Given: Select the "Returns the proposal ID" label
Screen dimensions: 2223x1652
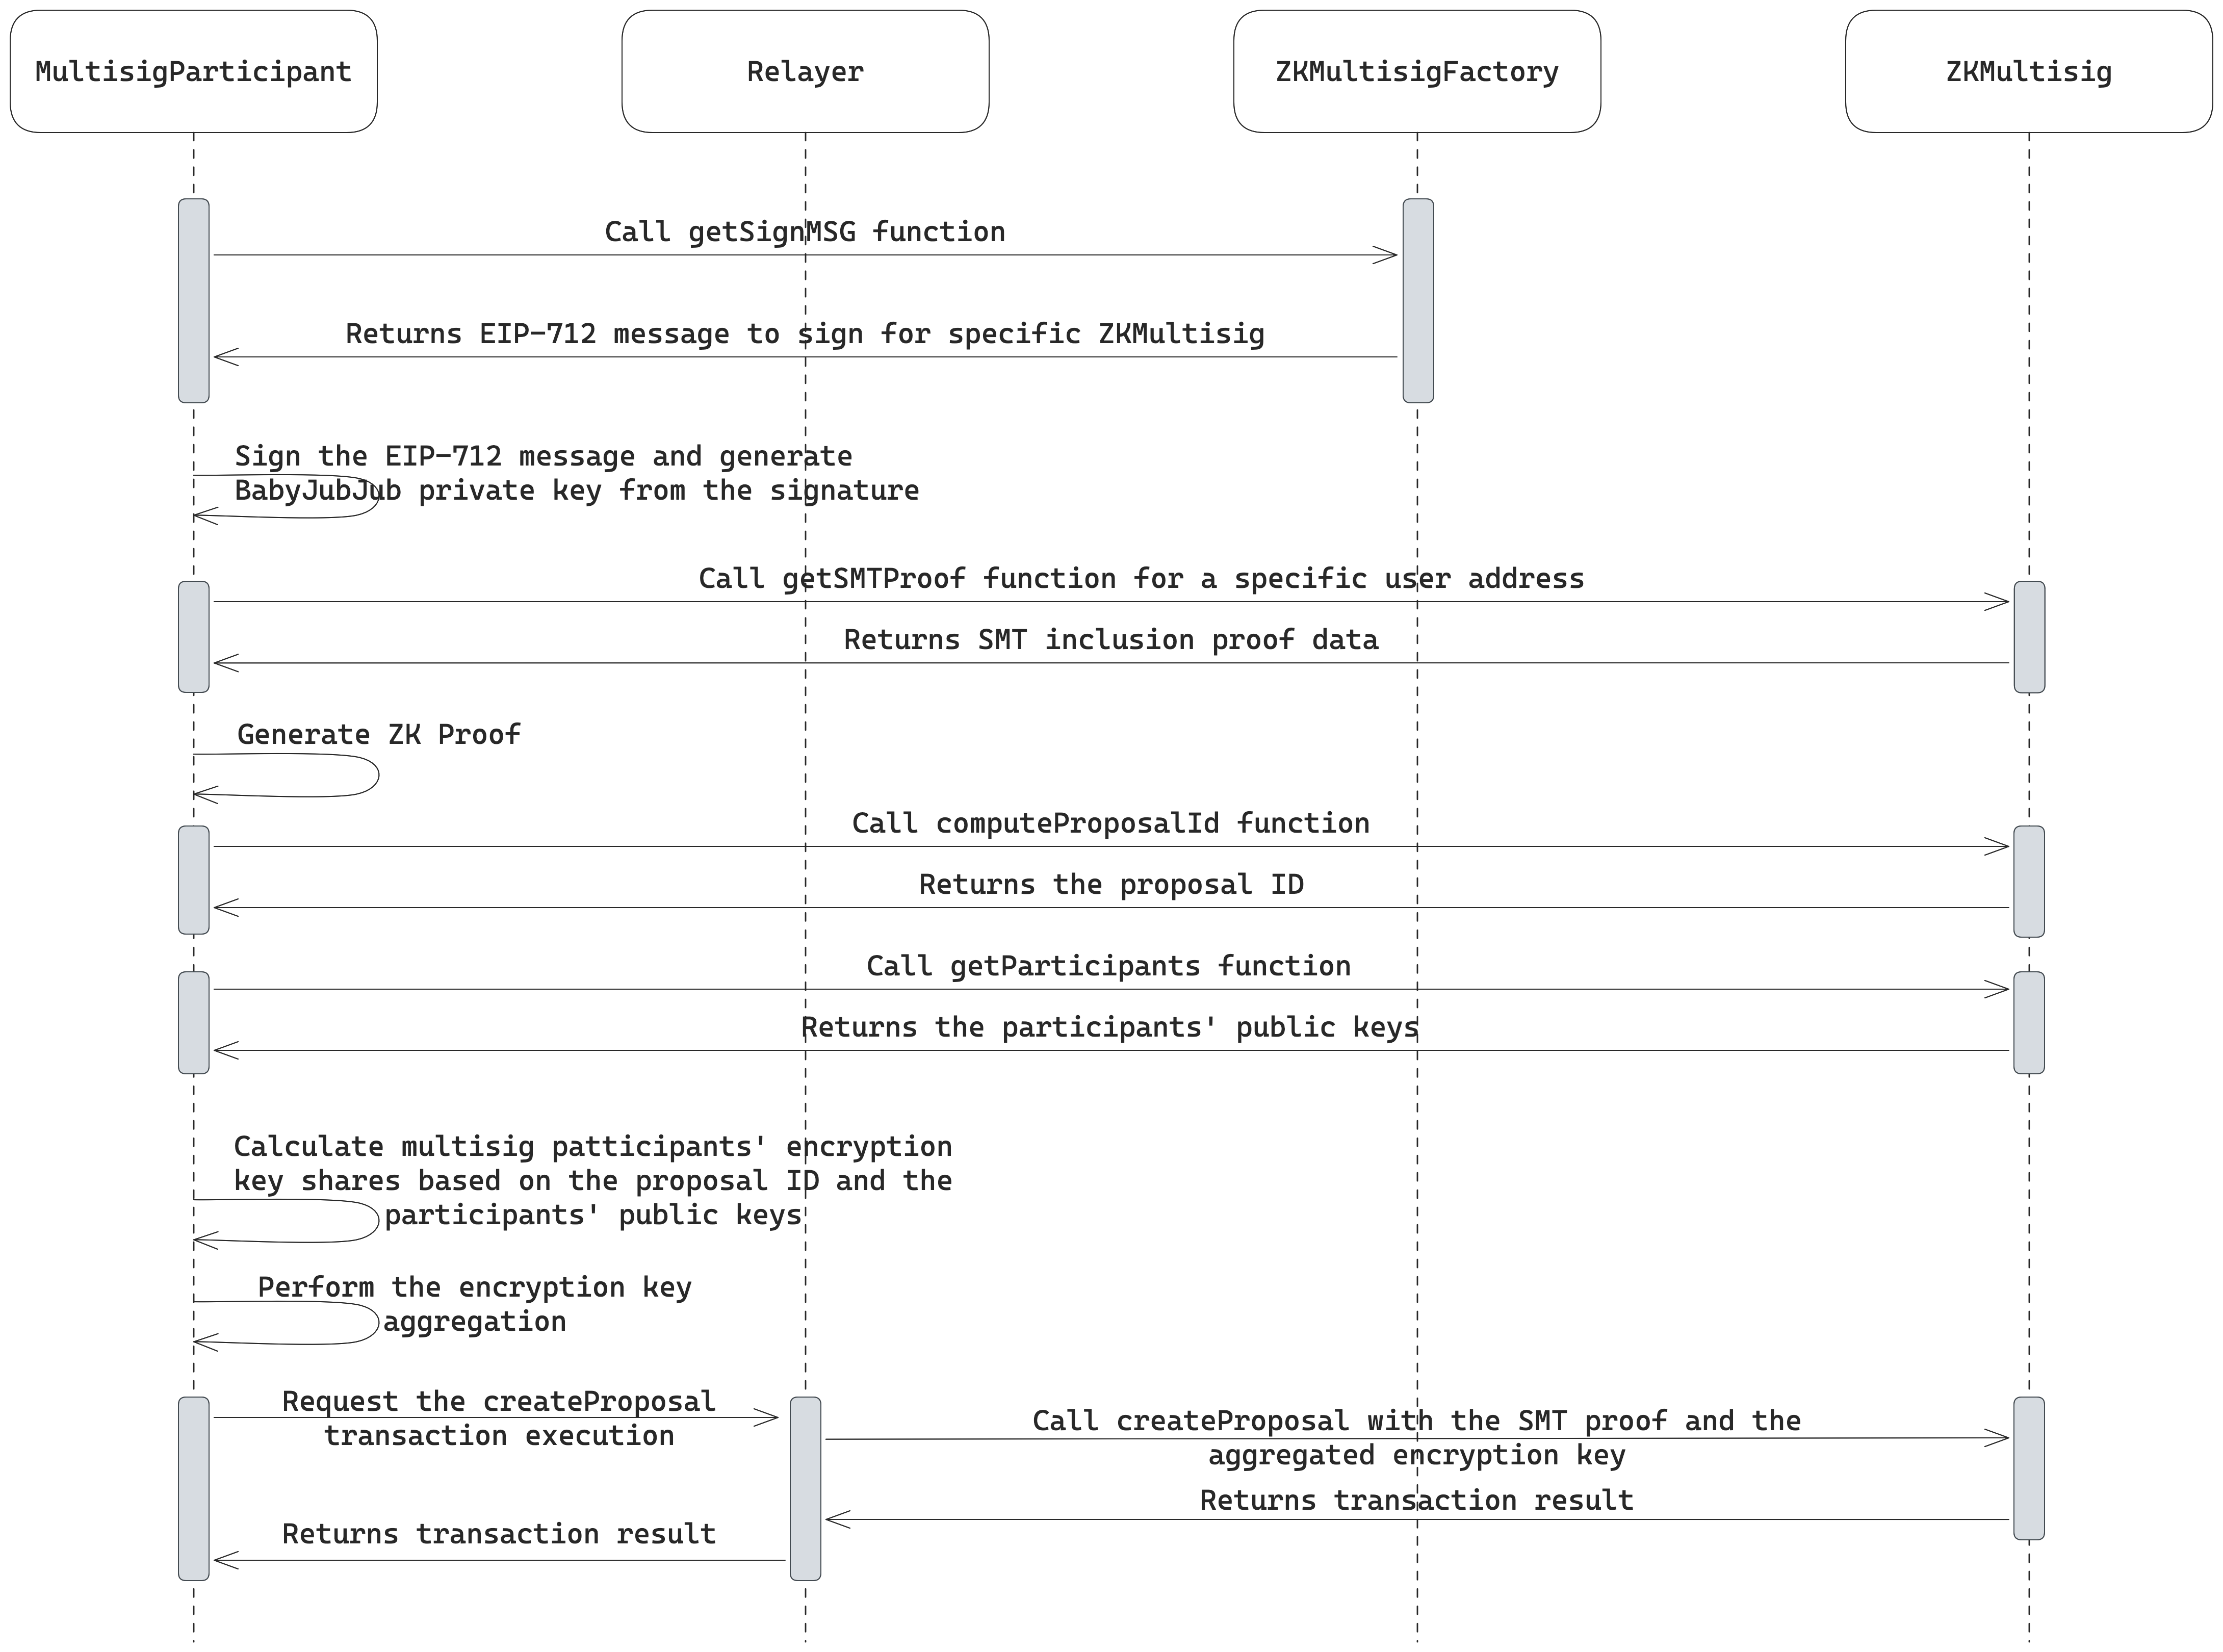Looking at the screenshot, I should [x=1110, y=885].
